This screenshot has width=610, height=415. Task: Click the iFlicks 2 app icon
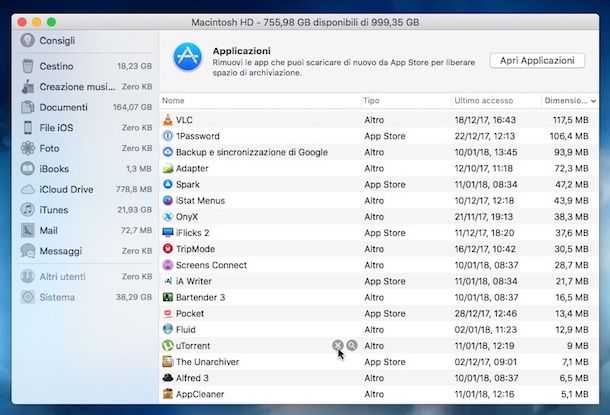(168, 233)
